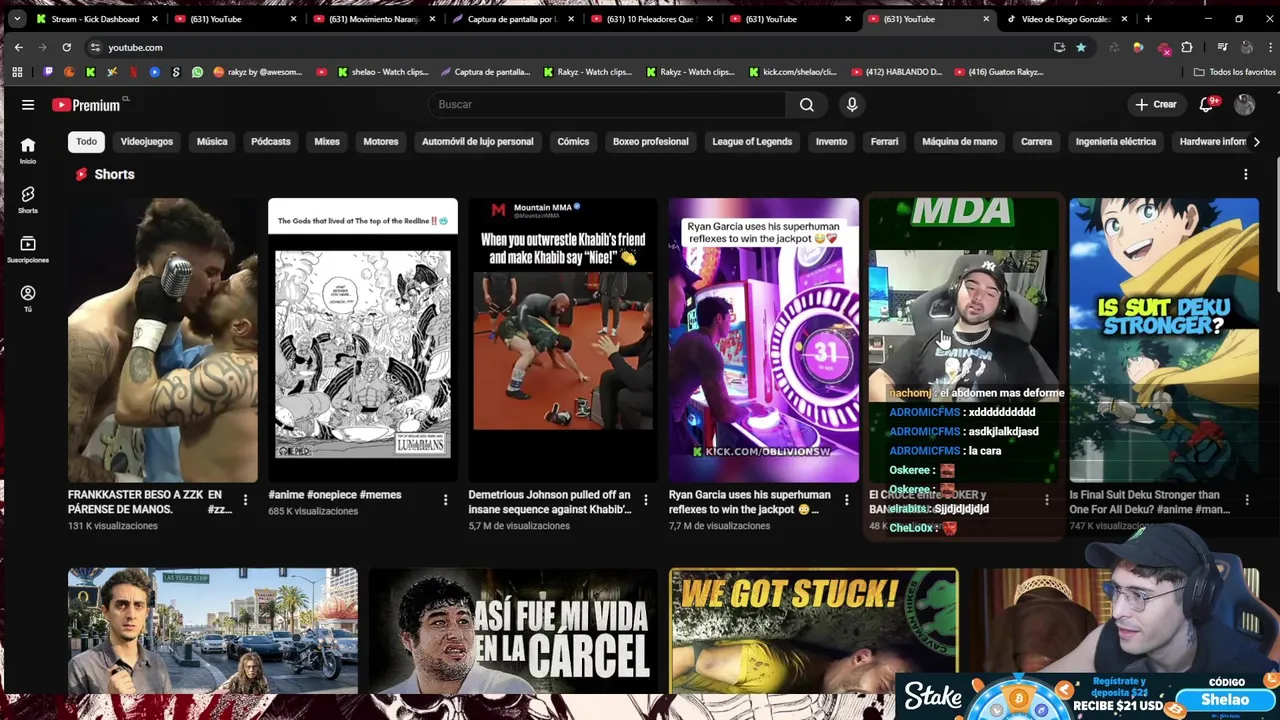Select the Boxeo profesional chip
This screenshot has width=1280, height=720.
(x=651, y=141)
